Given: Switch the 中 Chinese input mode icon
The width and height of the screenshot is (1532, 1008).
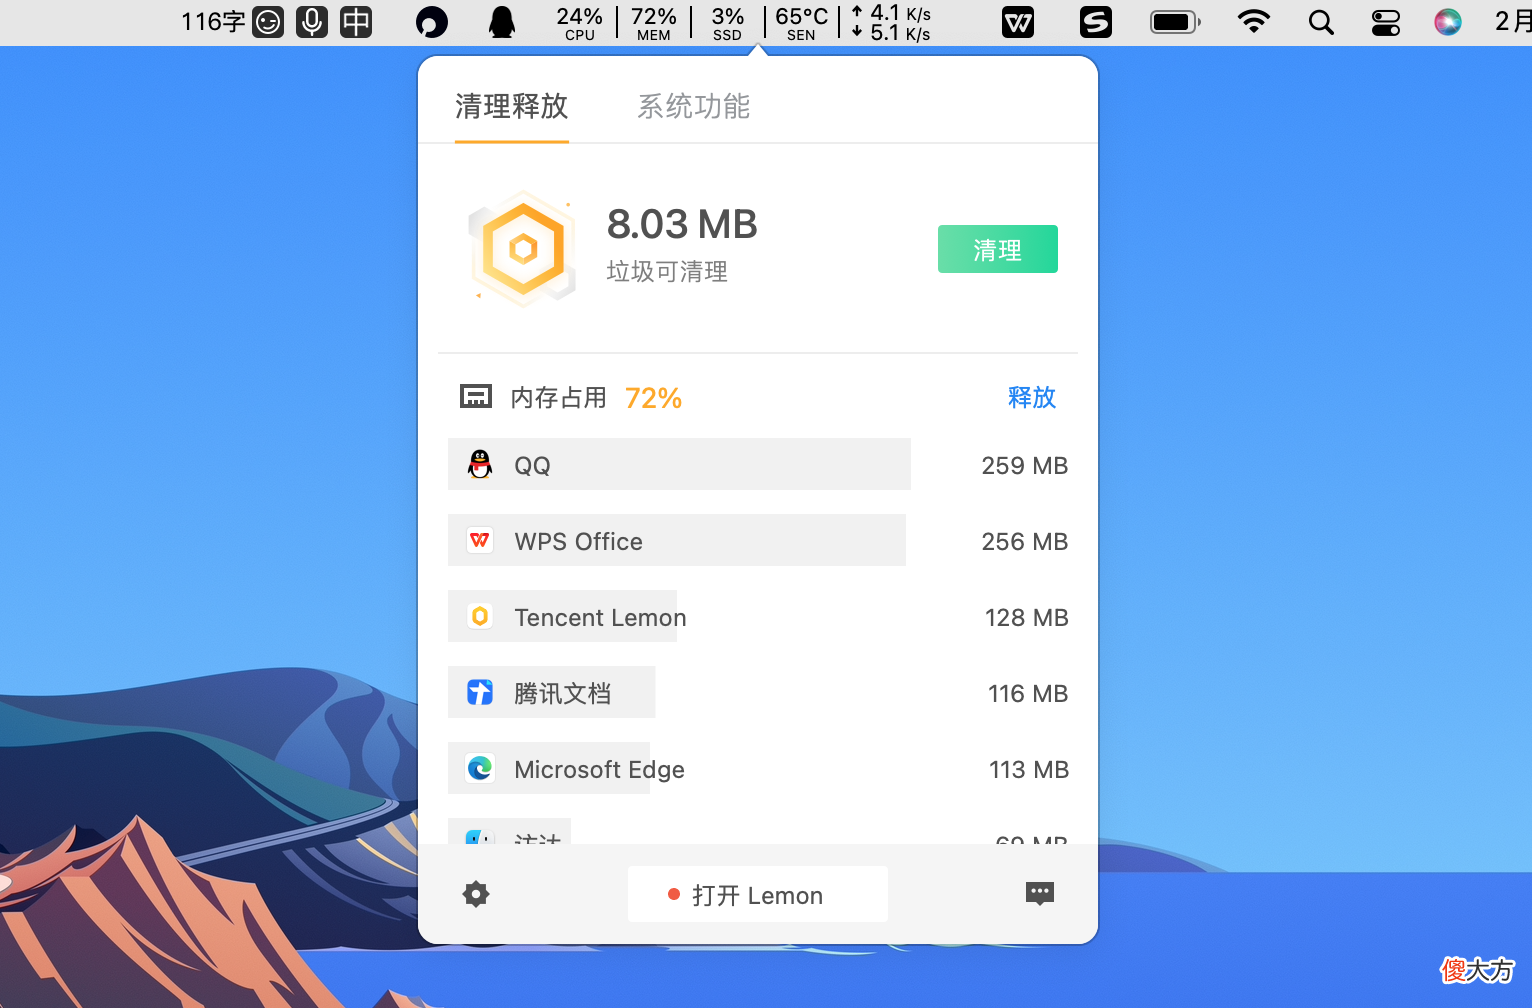Looking at the screenshot, I should coord(356,22).
